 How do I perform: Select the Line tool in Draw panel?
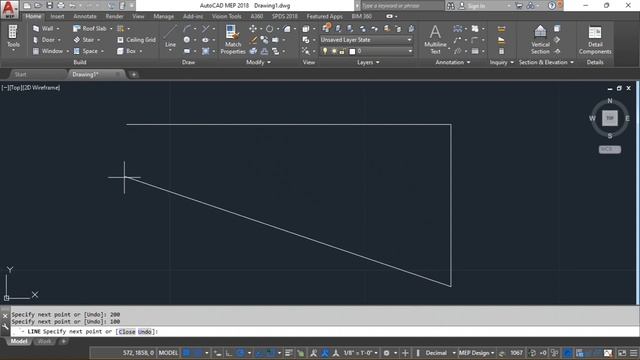tap(170, 38)
